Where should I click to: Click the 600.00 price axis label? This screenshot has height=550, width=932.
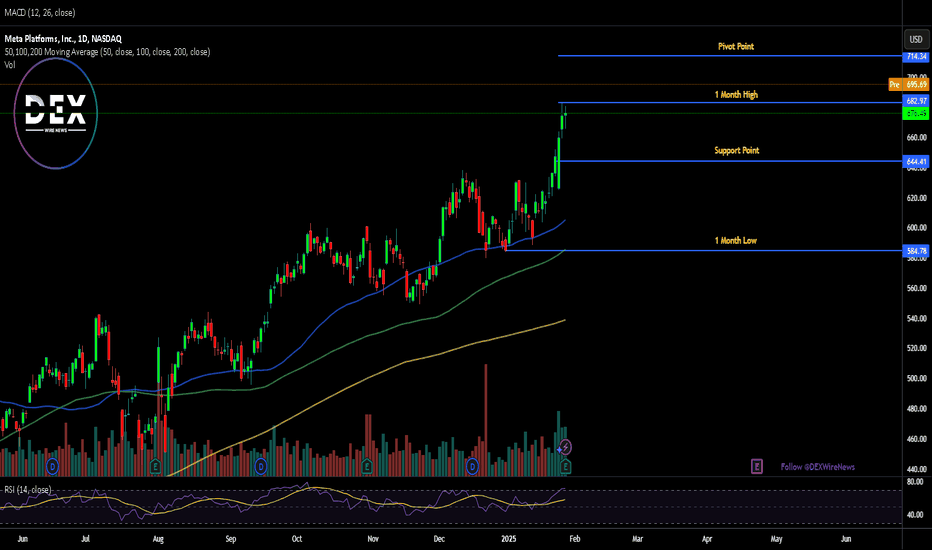917,228
